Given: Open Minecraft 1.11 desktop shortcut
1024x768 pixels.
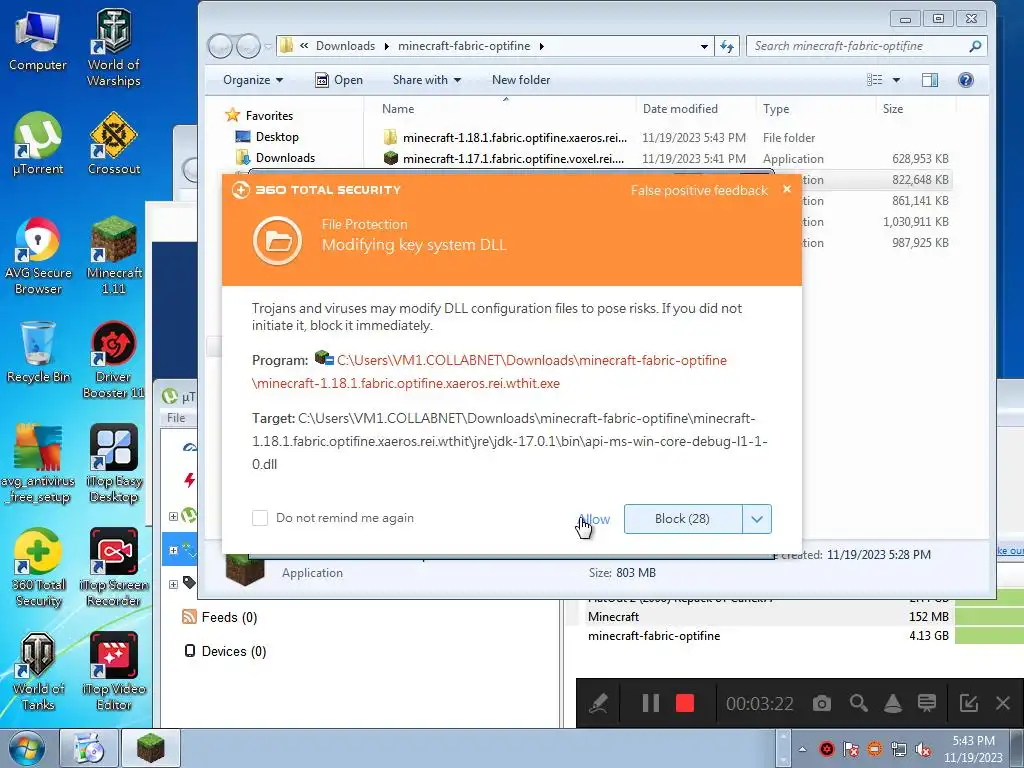Looking at the screenshot, I should click(114, 255).
